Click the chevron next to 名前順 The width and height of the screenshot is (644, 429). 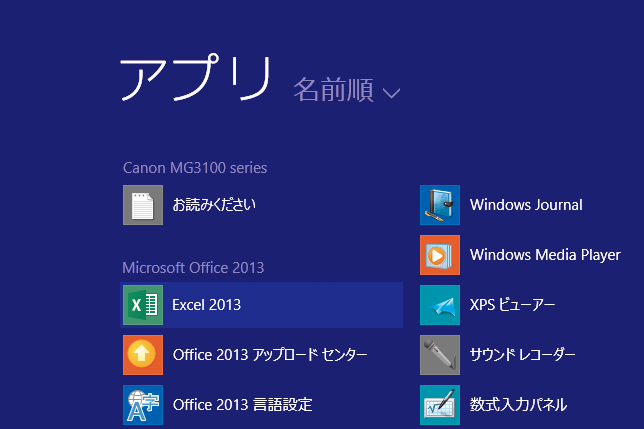pyautogui.click(x=391, y=93)
